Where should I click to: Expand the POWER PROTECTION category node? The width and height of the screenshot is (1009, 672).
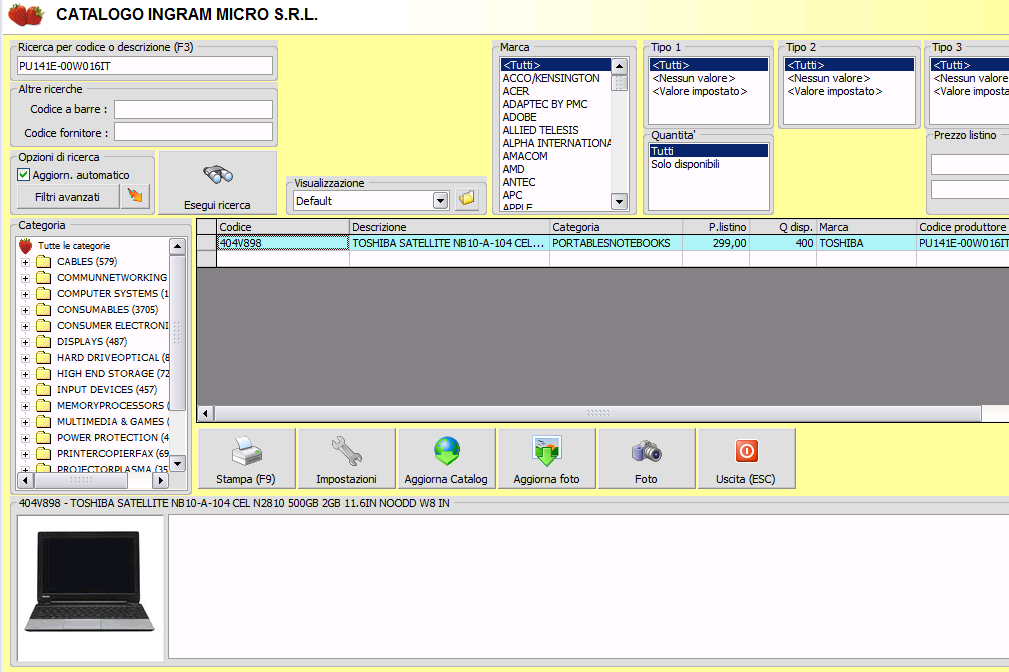[x=25, y=438]
